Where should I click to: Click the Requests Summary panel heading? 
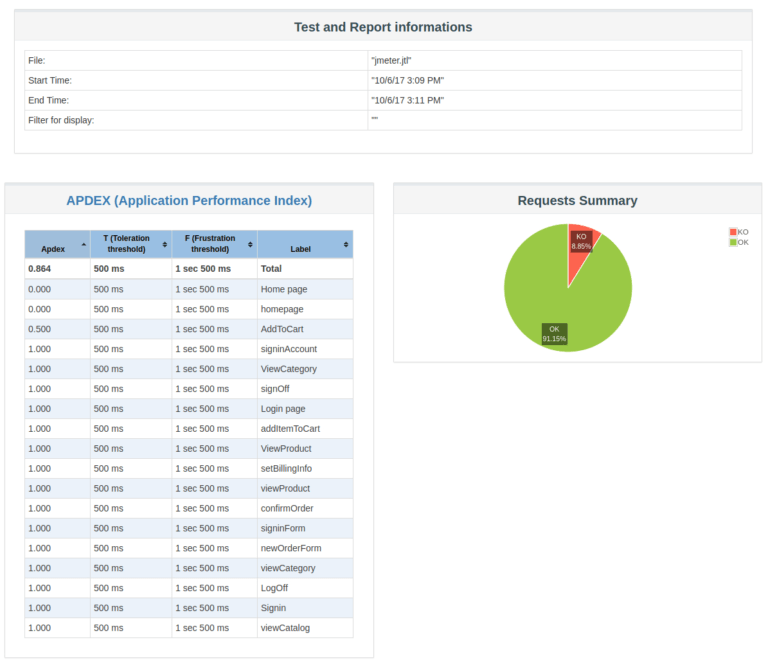click(577, 200)
